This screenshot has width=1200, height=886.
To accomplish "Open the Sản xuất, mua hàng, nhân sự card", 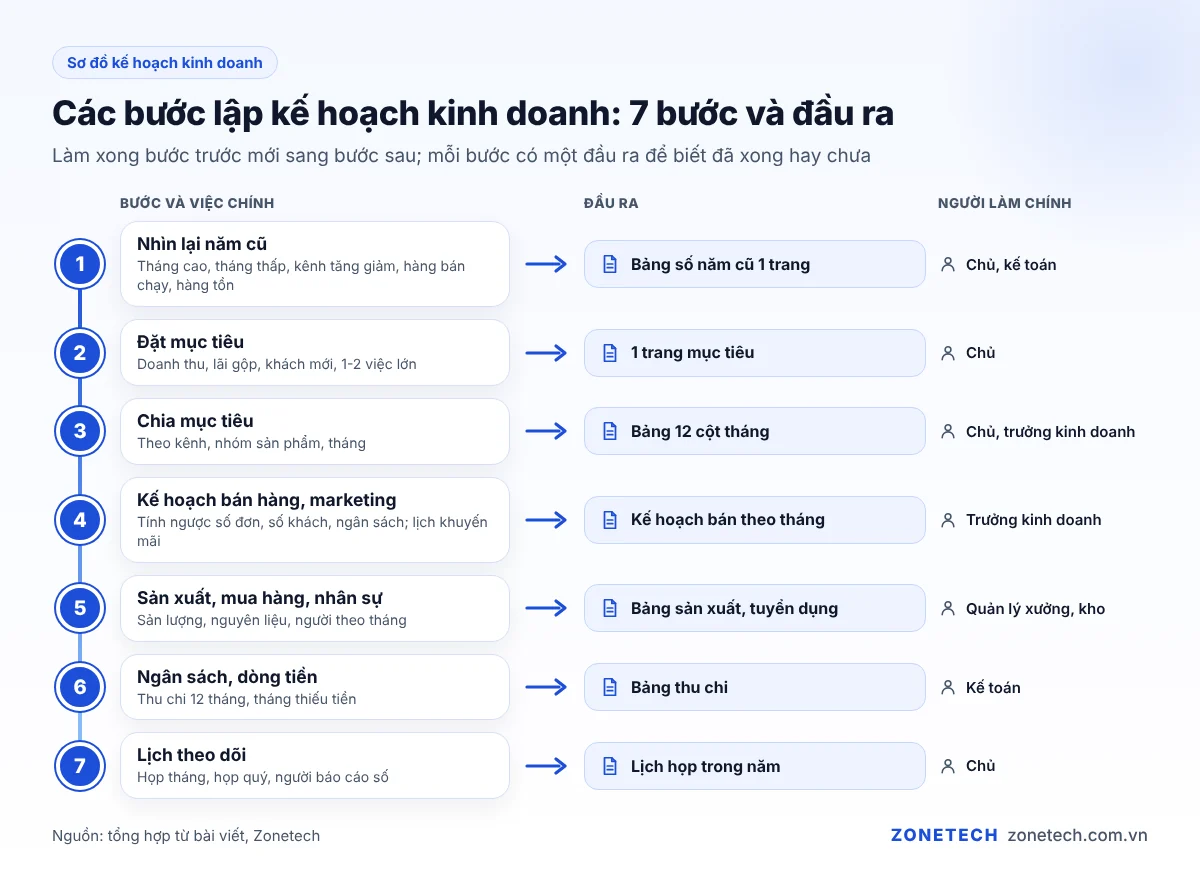I will point(315,608).
